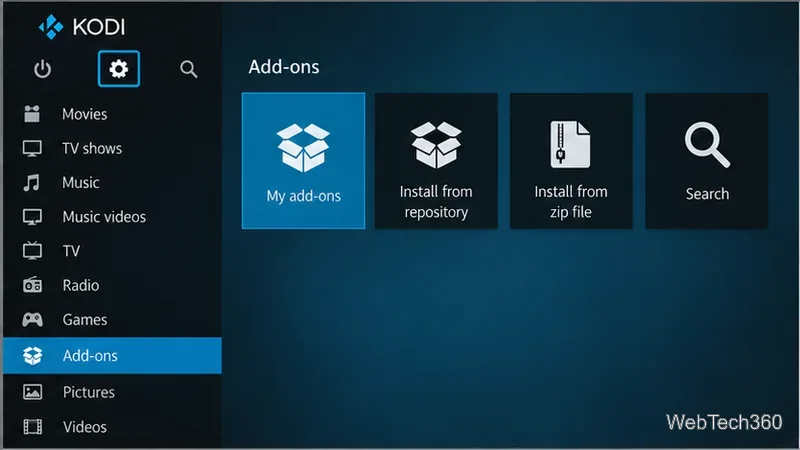Click the TV antenna icon
This screenshot has height=450, width=800.
point(32,251)
